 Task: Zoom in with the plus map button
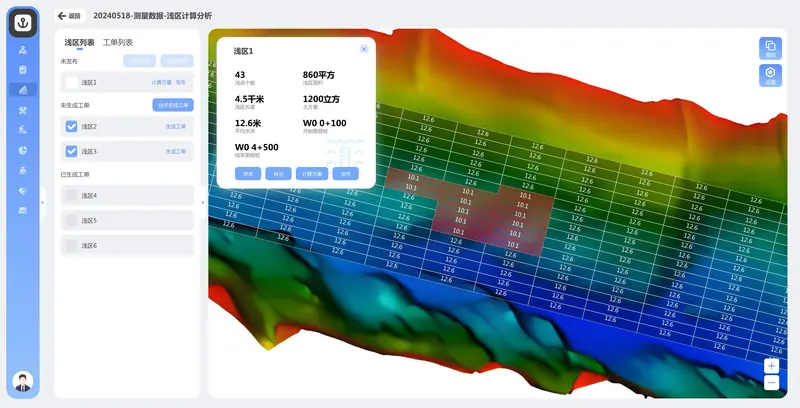[771, 366]
